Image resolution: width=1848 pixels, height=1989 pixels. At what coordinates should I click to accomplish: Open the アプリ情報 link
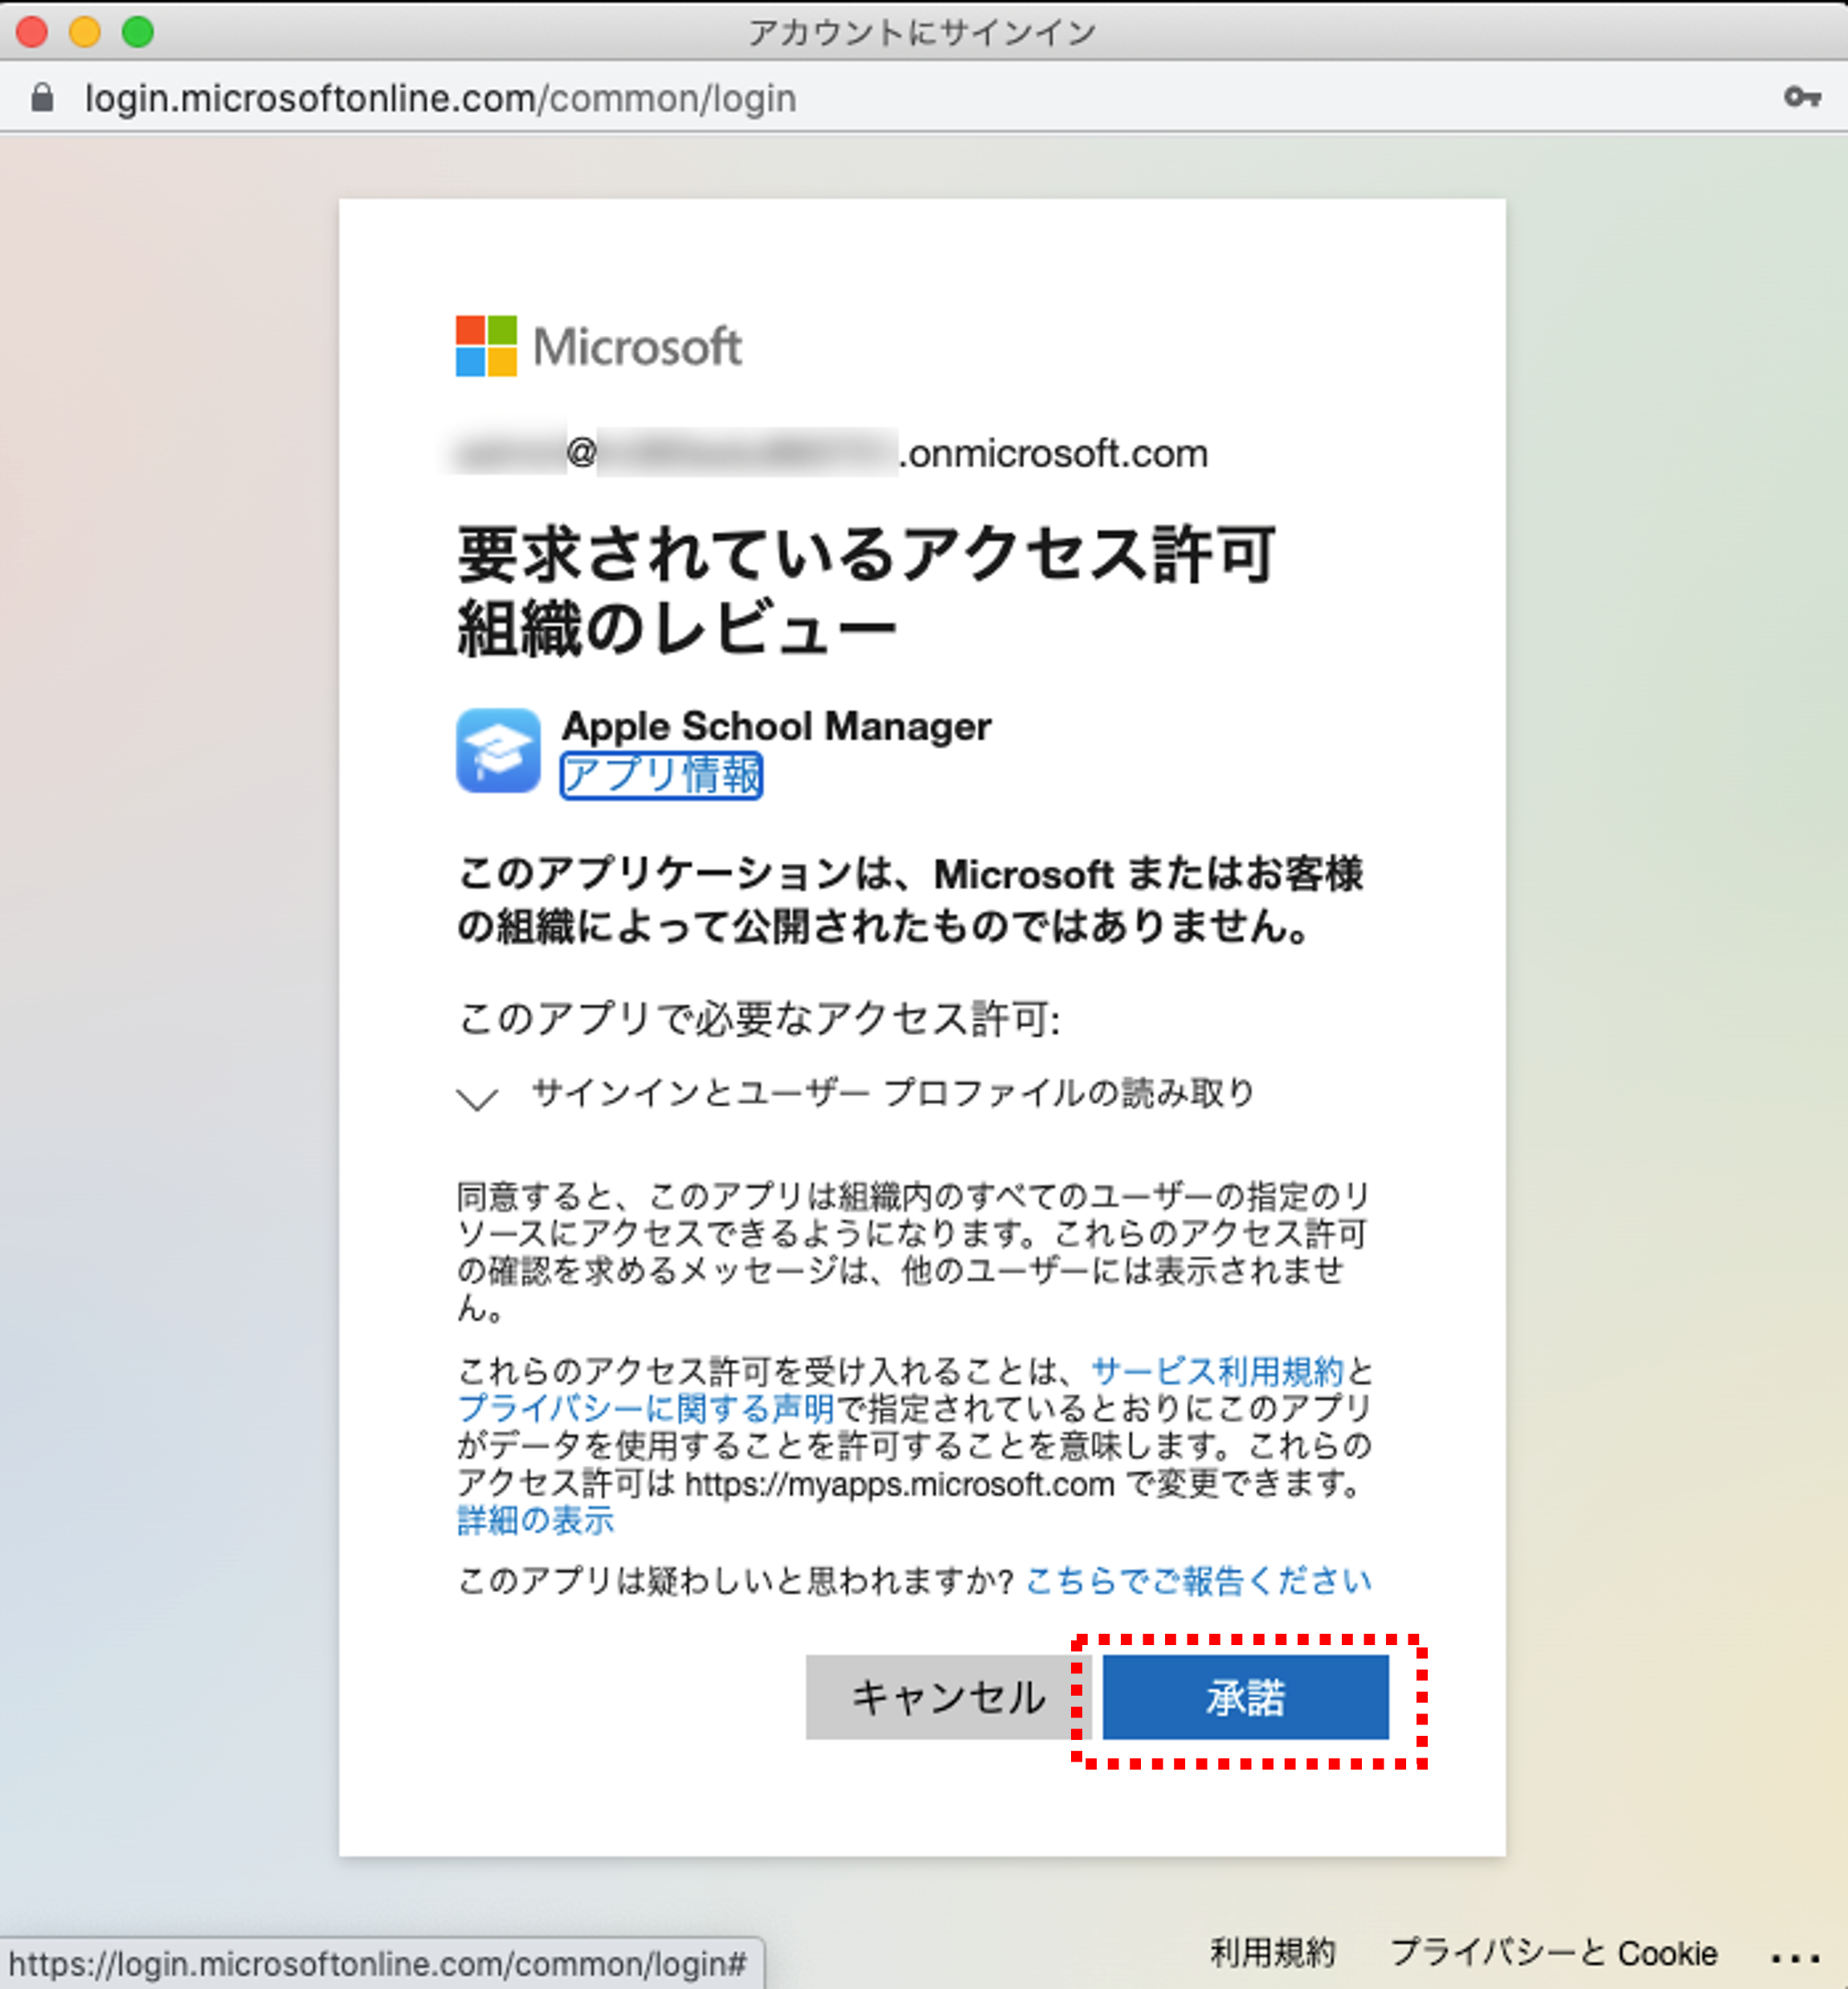pos(661,775)
